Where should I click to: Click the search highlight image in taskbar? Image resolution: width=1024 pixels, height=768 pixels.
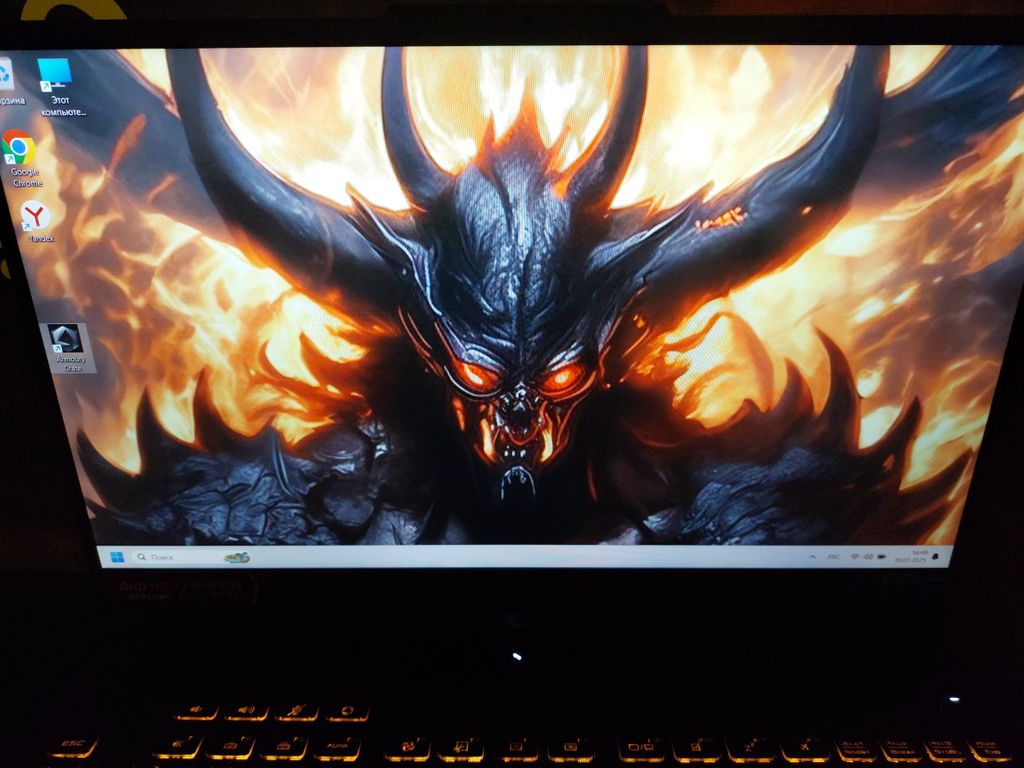pos(237,557)
